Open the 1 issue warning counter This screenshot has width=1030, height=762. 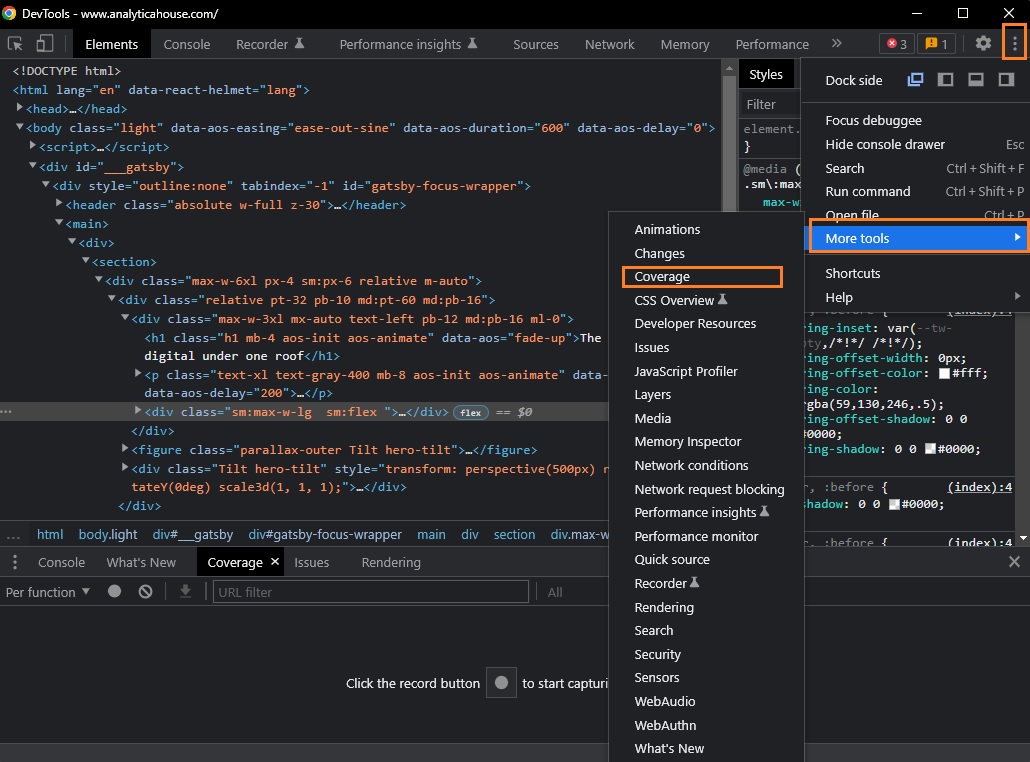click(936, 44)
